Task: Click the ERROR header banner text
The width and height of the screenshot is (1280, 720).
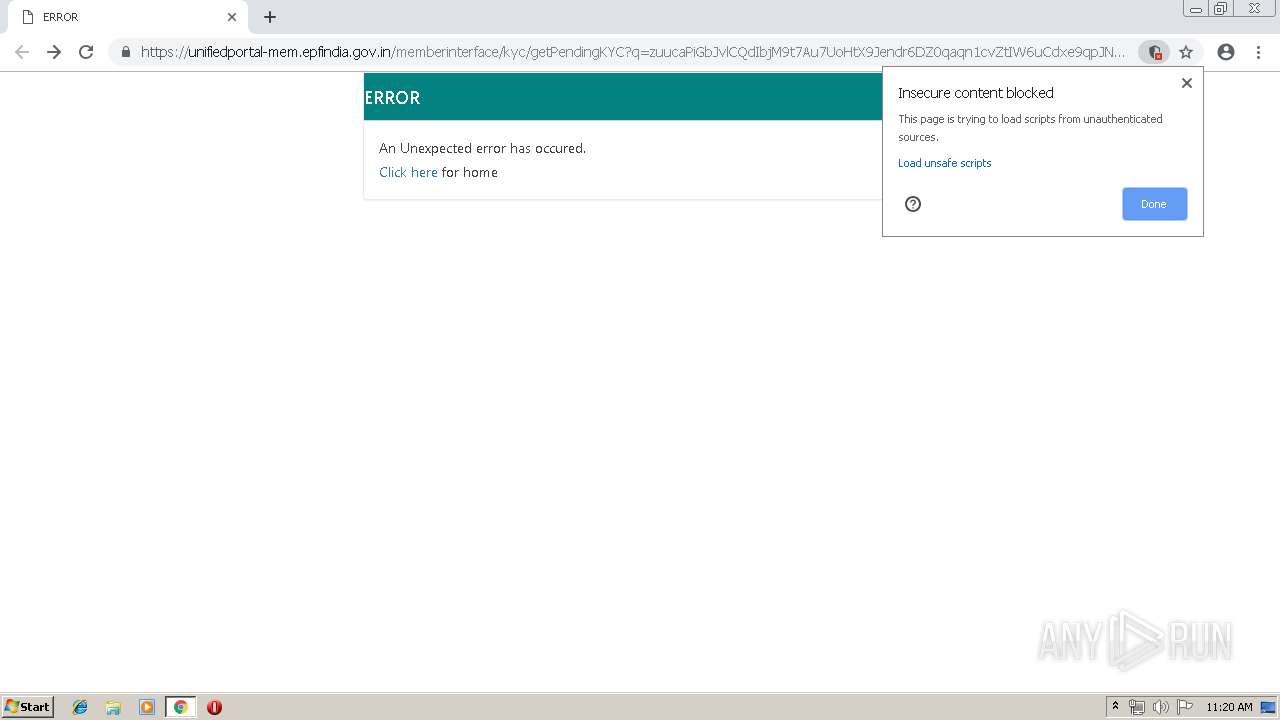Action: tap(392, 98)
